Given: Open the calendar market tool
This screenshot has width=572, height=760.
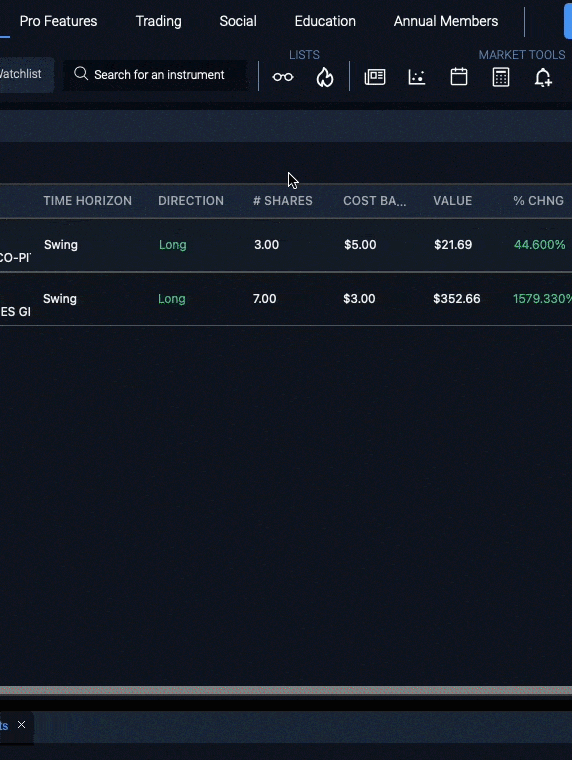Looking at the screenshot, I should click(459, 77).
